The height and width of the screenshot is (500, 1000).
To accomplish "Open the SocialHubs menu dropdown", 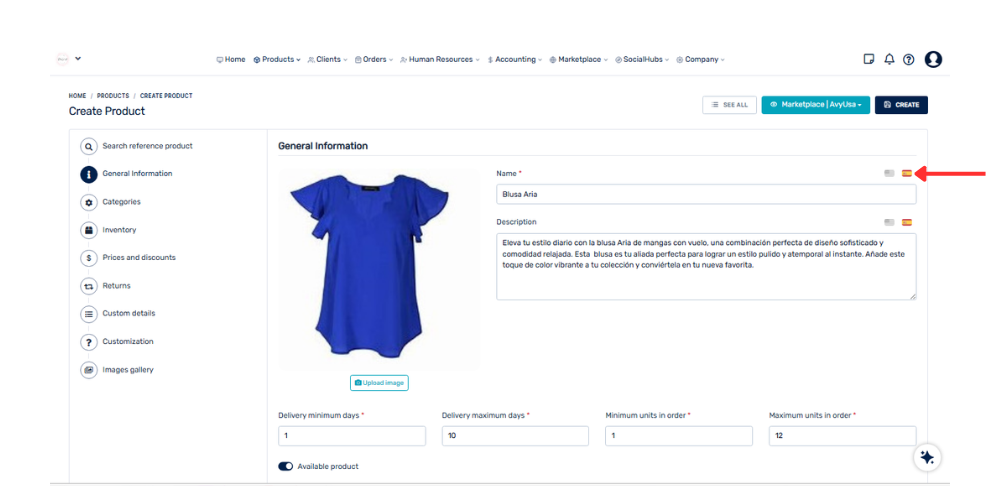I will pos(642,59).
